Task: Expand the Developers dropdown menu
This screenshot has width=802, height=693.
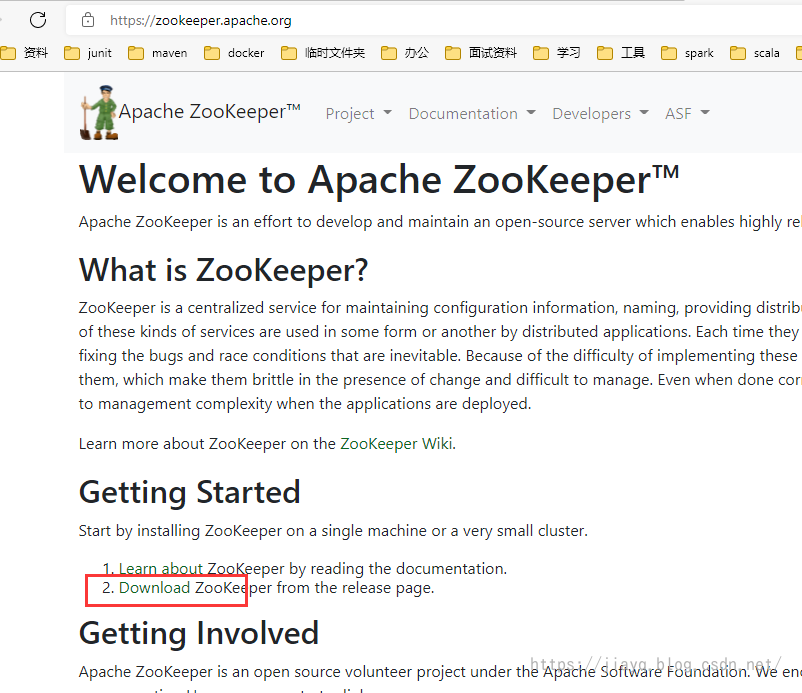Action: 600,113
